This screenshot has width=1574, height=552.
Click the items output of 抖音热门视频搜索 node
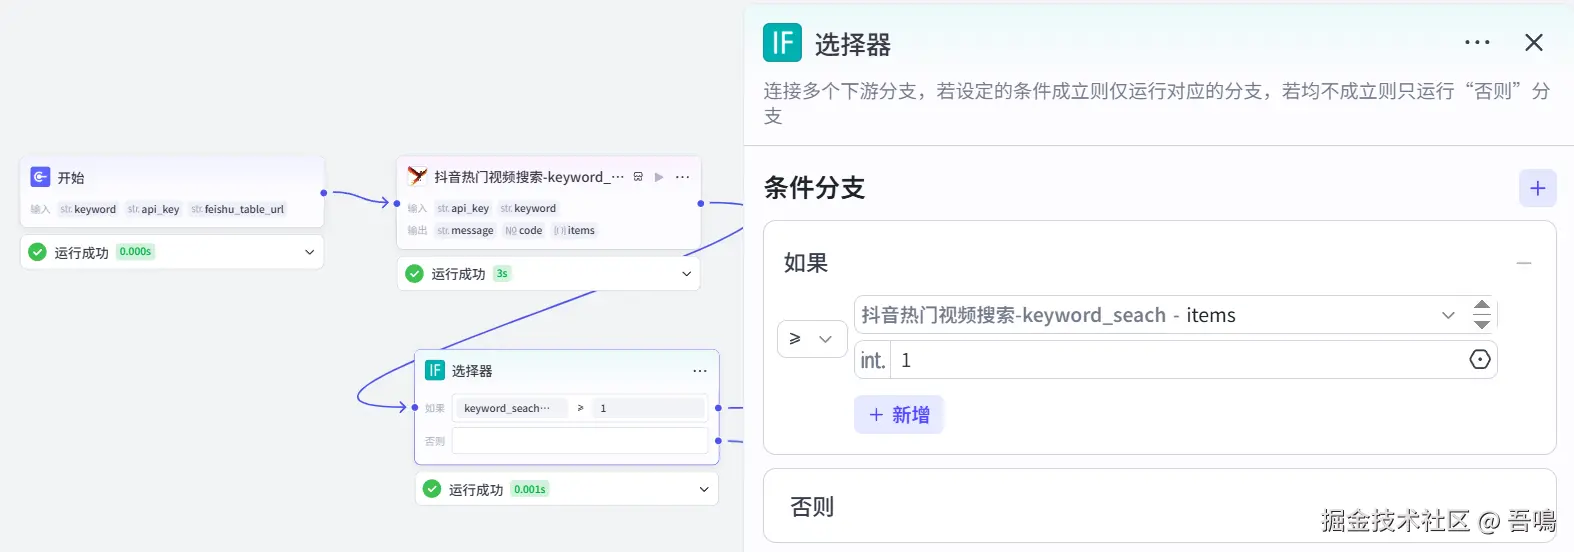pos(575,230)
